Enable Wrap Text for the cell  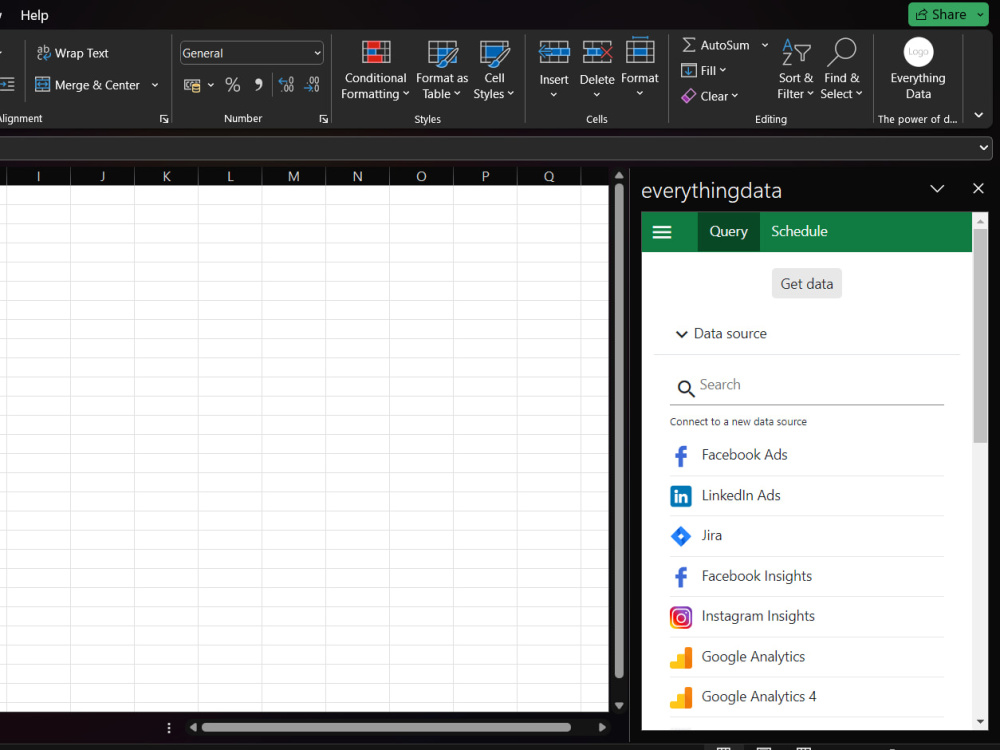[x=73, y=53]
